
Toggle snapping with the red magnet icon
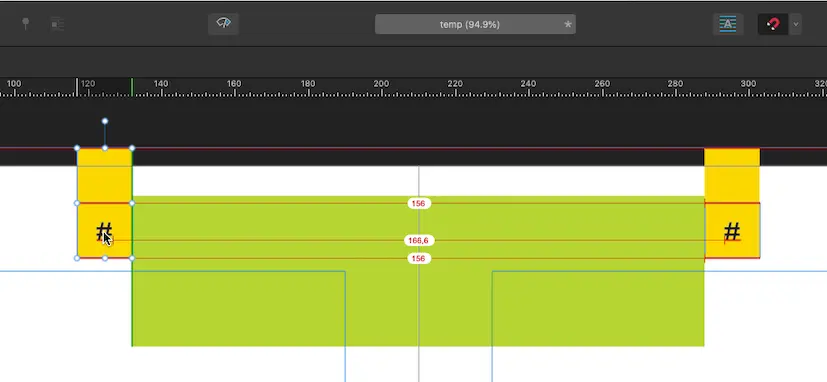coord(773,24)
